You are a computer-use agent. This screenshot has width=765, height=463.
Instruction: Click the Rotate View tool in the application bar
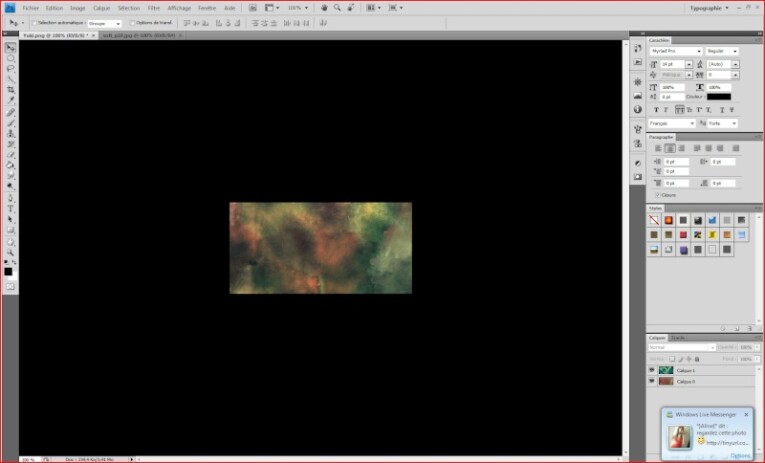pyautogui.click(x=350, y=8)
